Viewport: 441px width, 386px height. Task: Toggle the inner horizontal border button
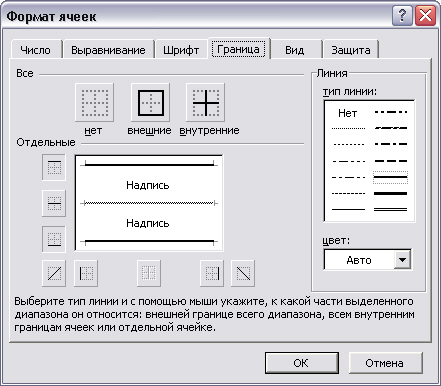[x=54, y=203]
